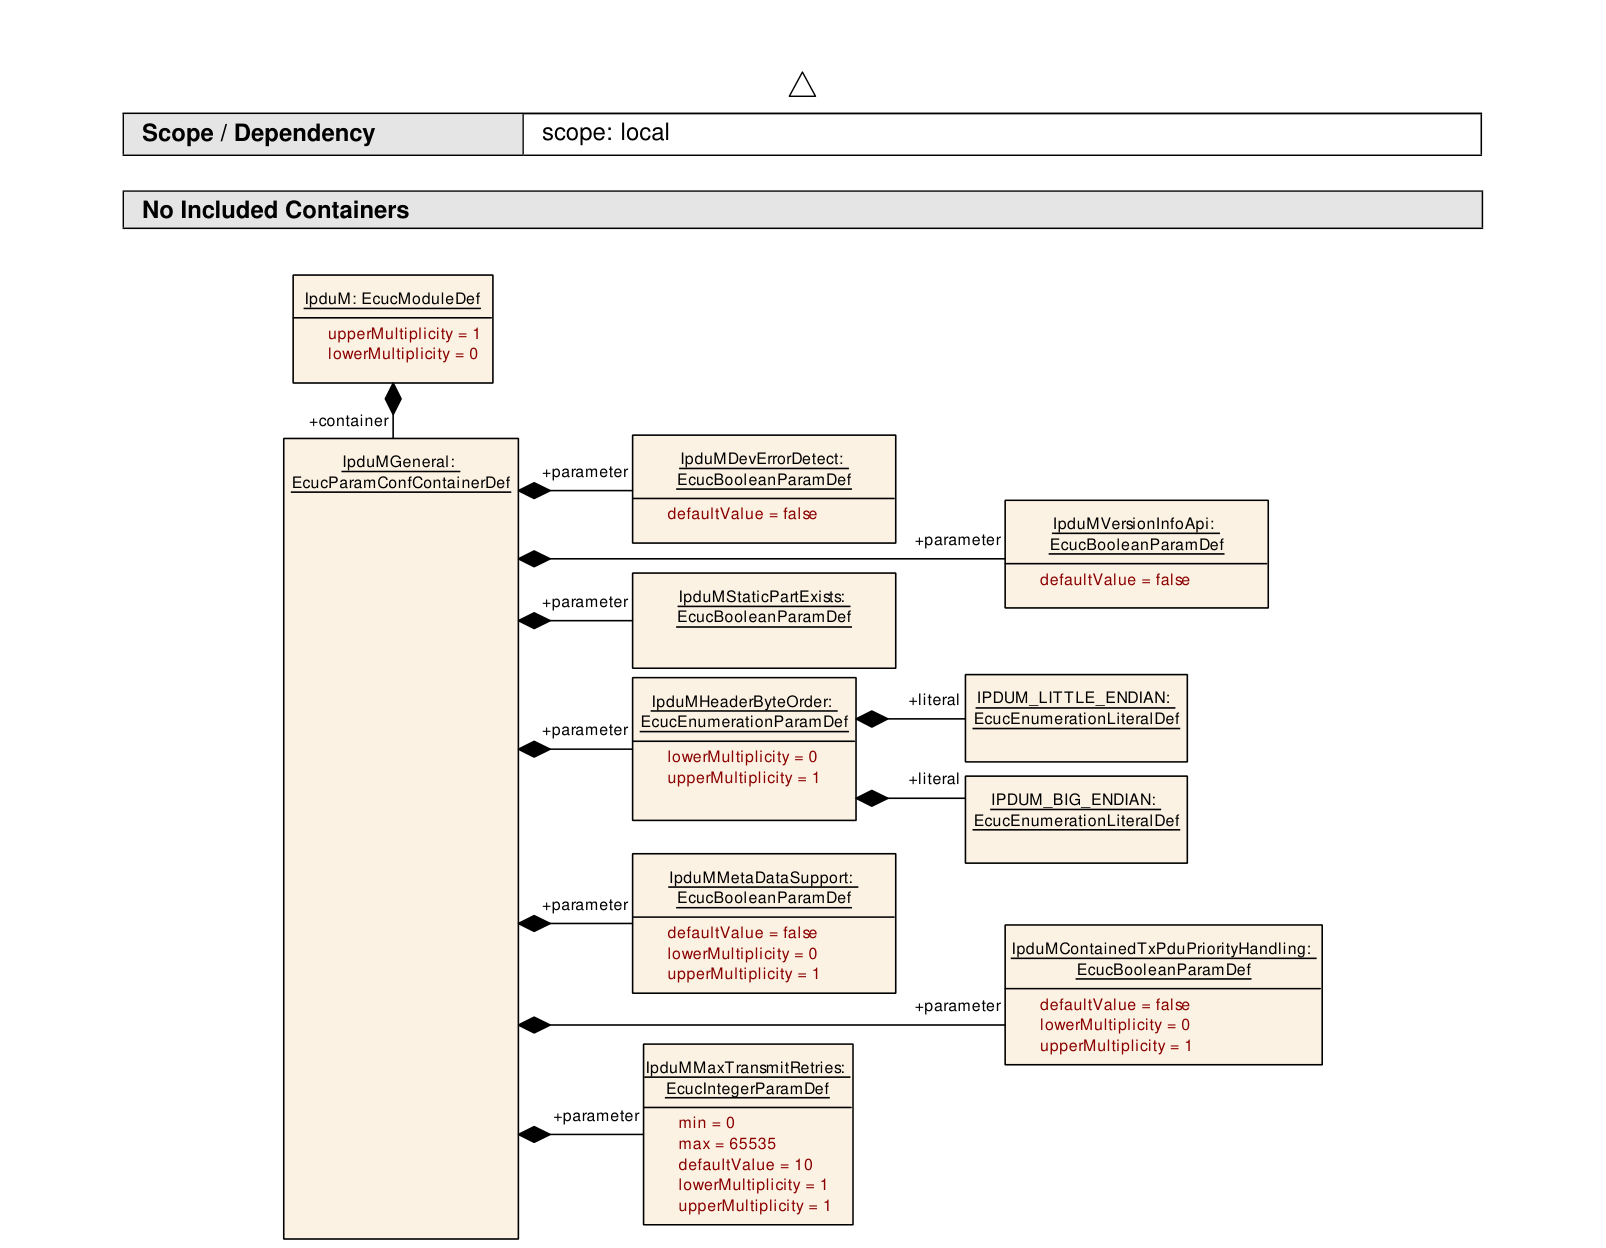Select the 'IpduM: EcucModuleDef' box title
Screen dimensions: 1606x1248
[392, 299]
